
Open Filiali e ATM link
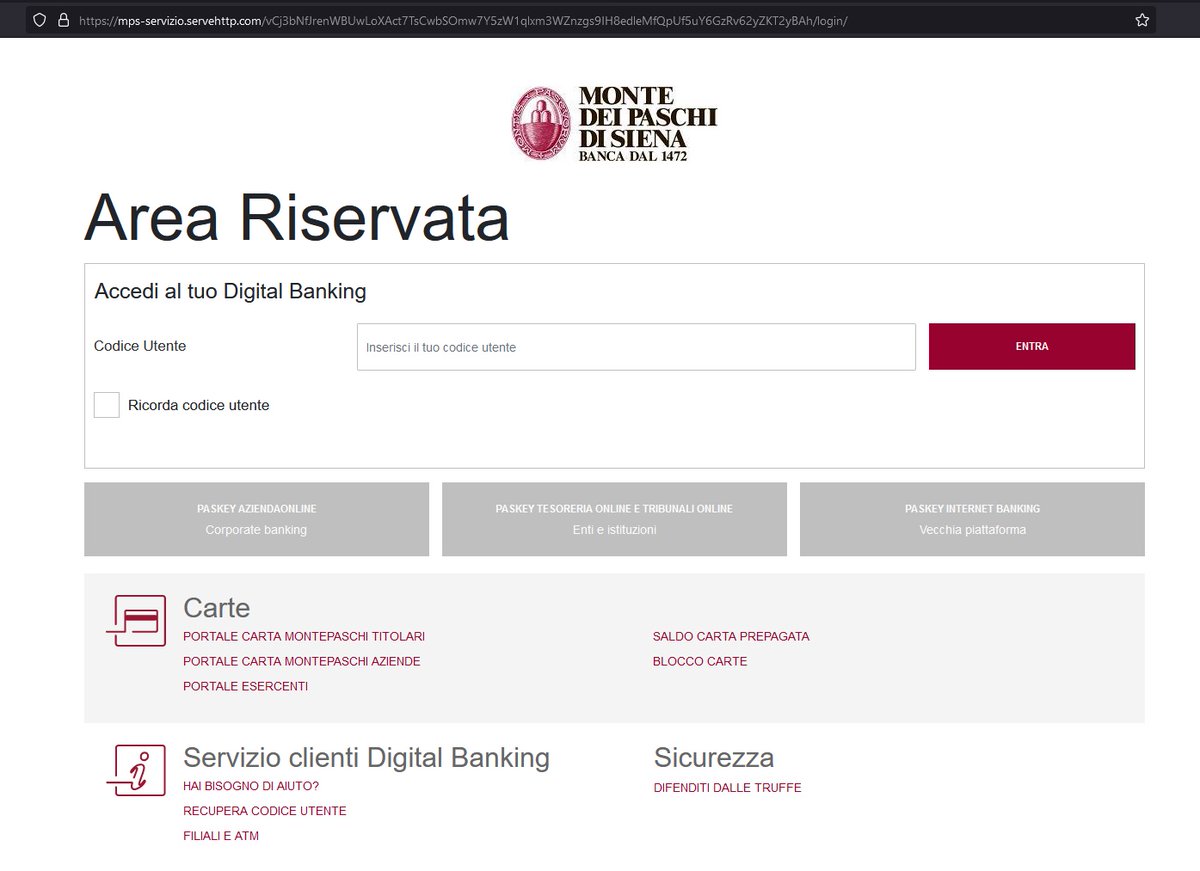tap(221, 837)
